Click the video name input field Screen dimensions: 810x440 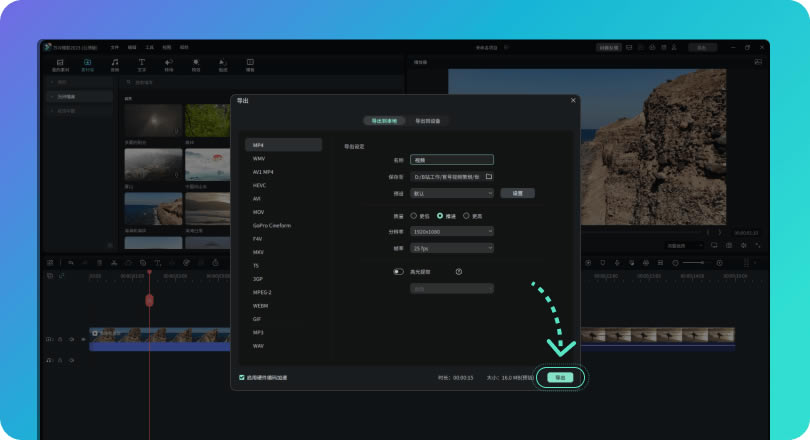coord(452,159)
